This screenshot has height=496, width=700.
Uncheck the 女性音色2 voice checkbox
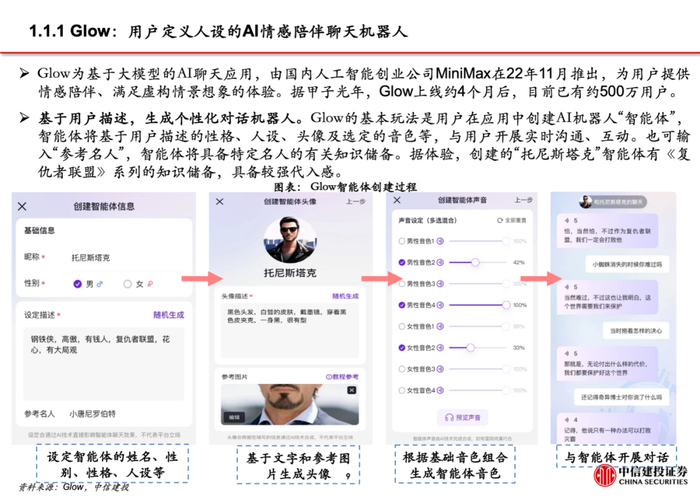(x=402, y=348)
